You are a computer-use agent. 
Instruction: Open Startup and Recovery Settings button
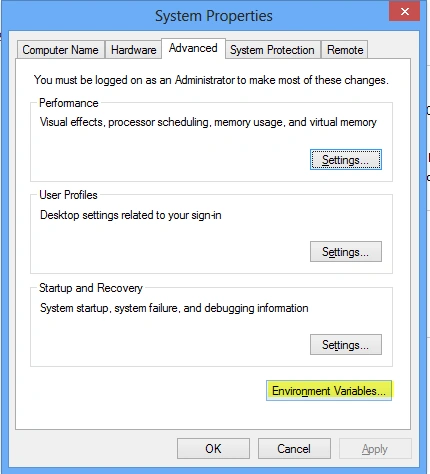346,345
